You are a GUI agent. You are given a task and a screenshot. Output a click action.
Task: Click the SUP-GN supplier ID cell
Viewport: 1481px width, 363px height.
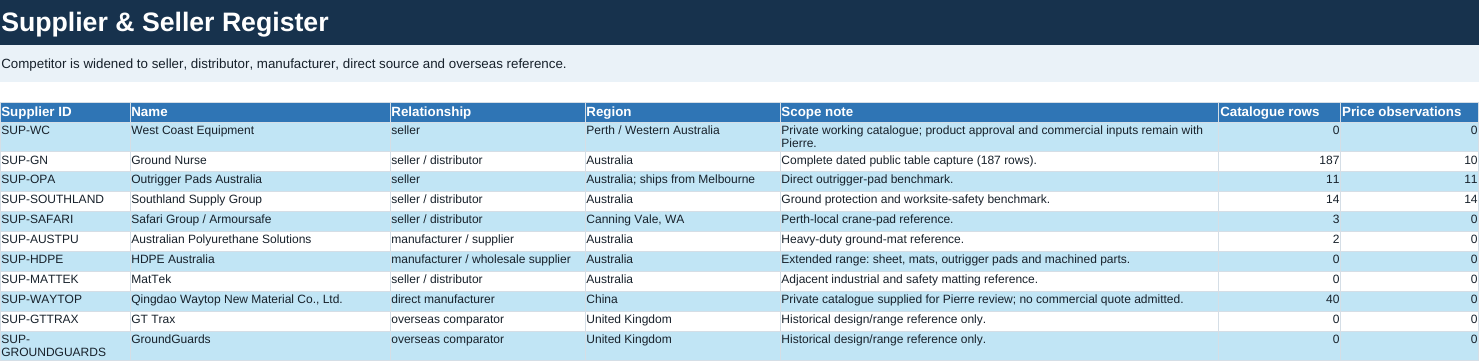65,161
